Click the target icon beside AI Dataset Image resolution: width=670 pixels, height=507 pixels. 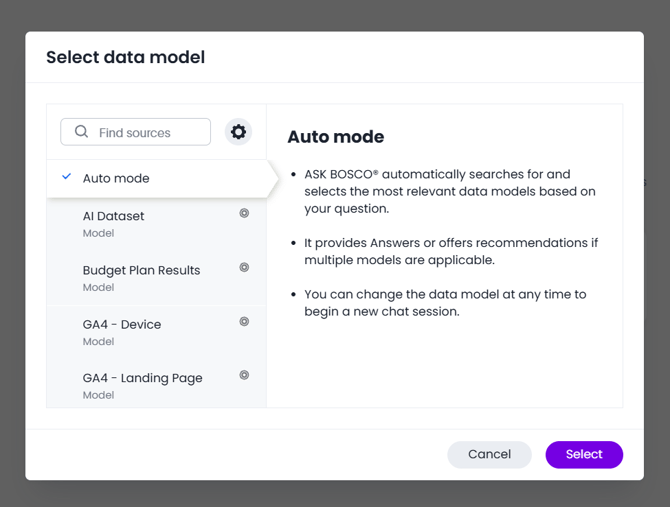click(244, 213)
